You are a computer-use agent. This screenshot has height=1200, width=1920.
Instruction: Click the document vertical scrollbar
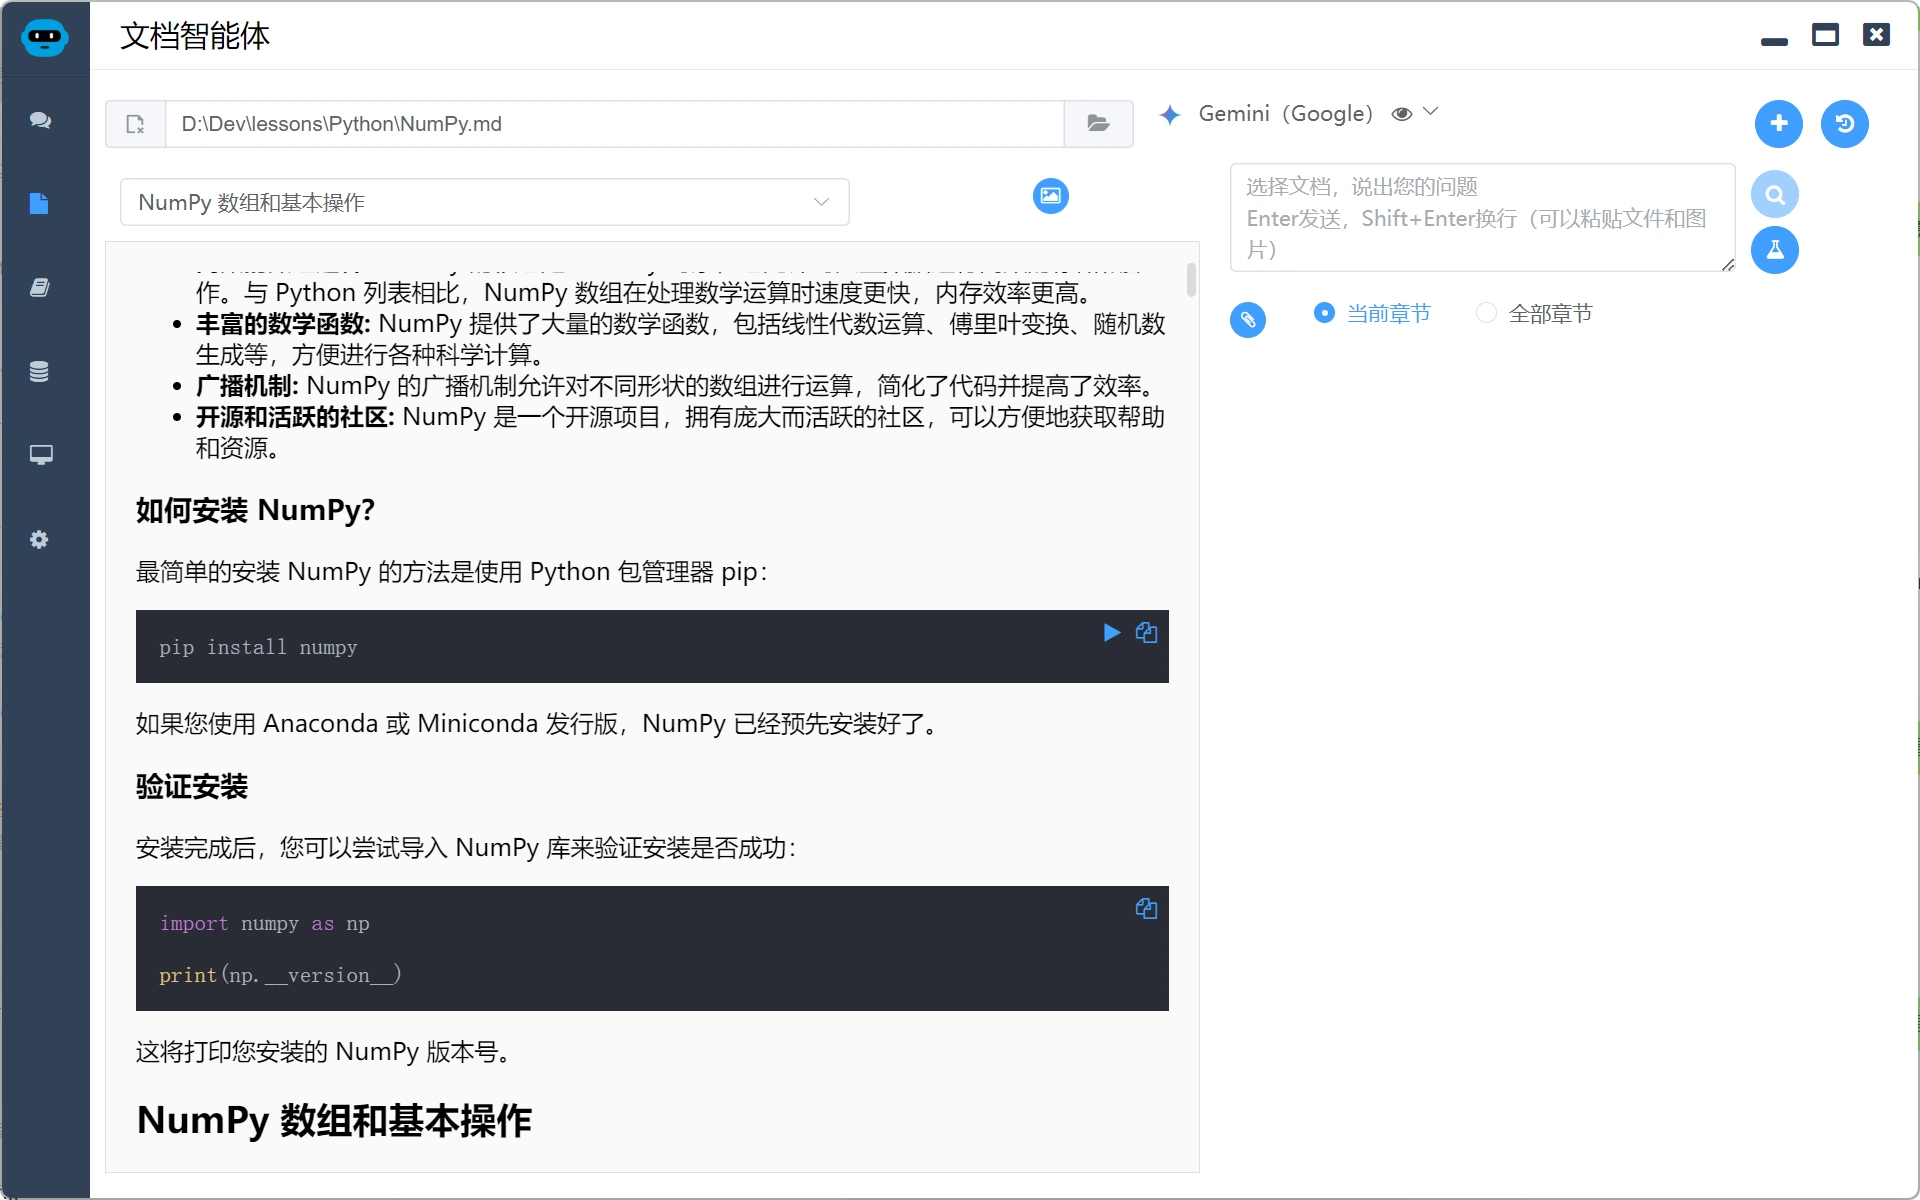pyautogui.click(x=1190, y=280)
